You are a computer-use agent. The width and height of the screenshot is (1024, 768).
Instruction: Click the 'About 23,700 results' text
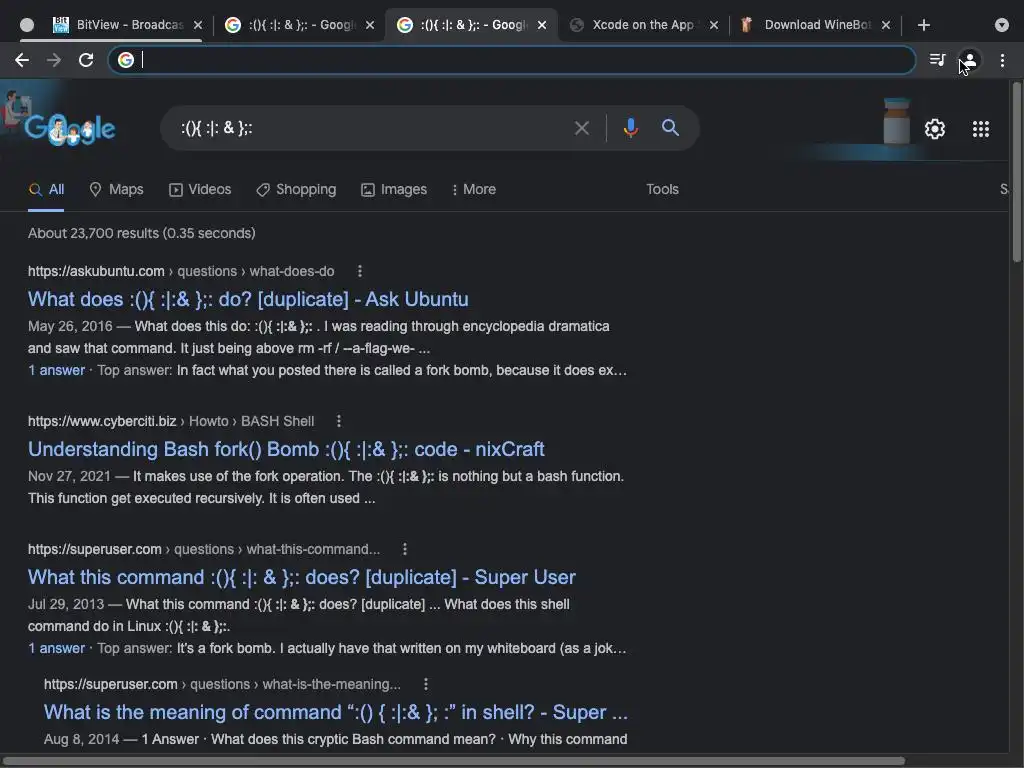point(142,233)
